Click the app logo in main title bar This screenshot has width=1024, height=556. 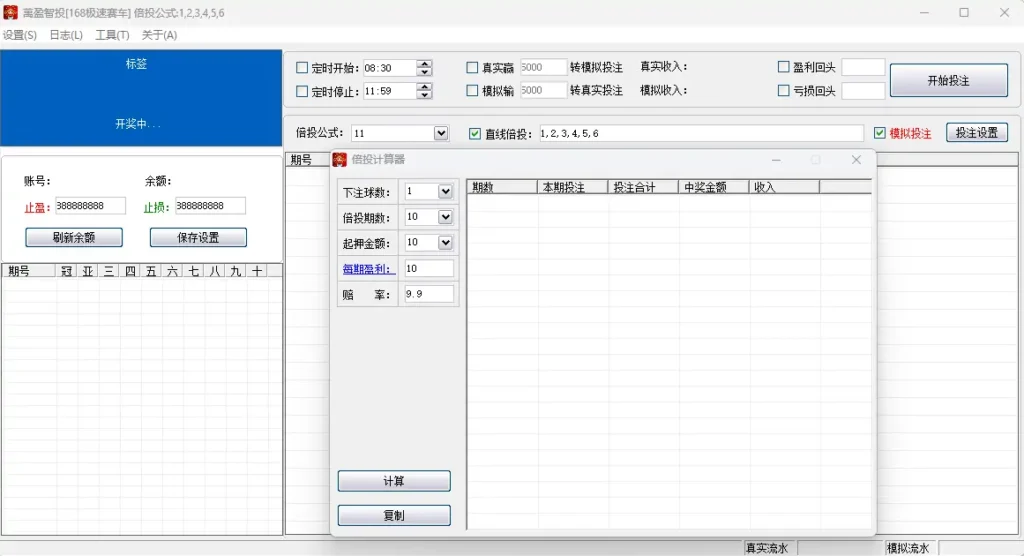[10, 12]
